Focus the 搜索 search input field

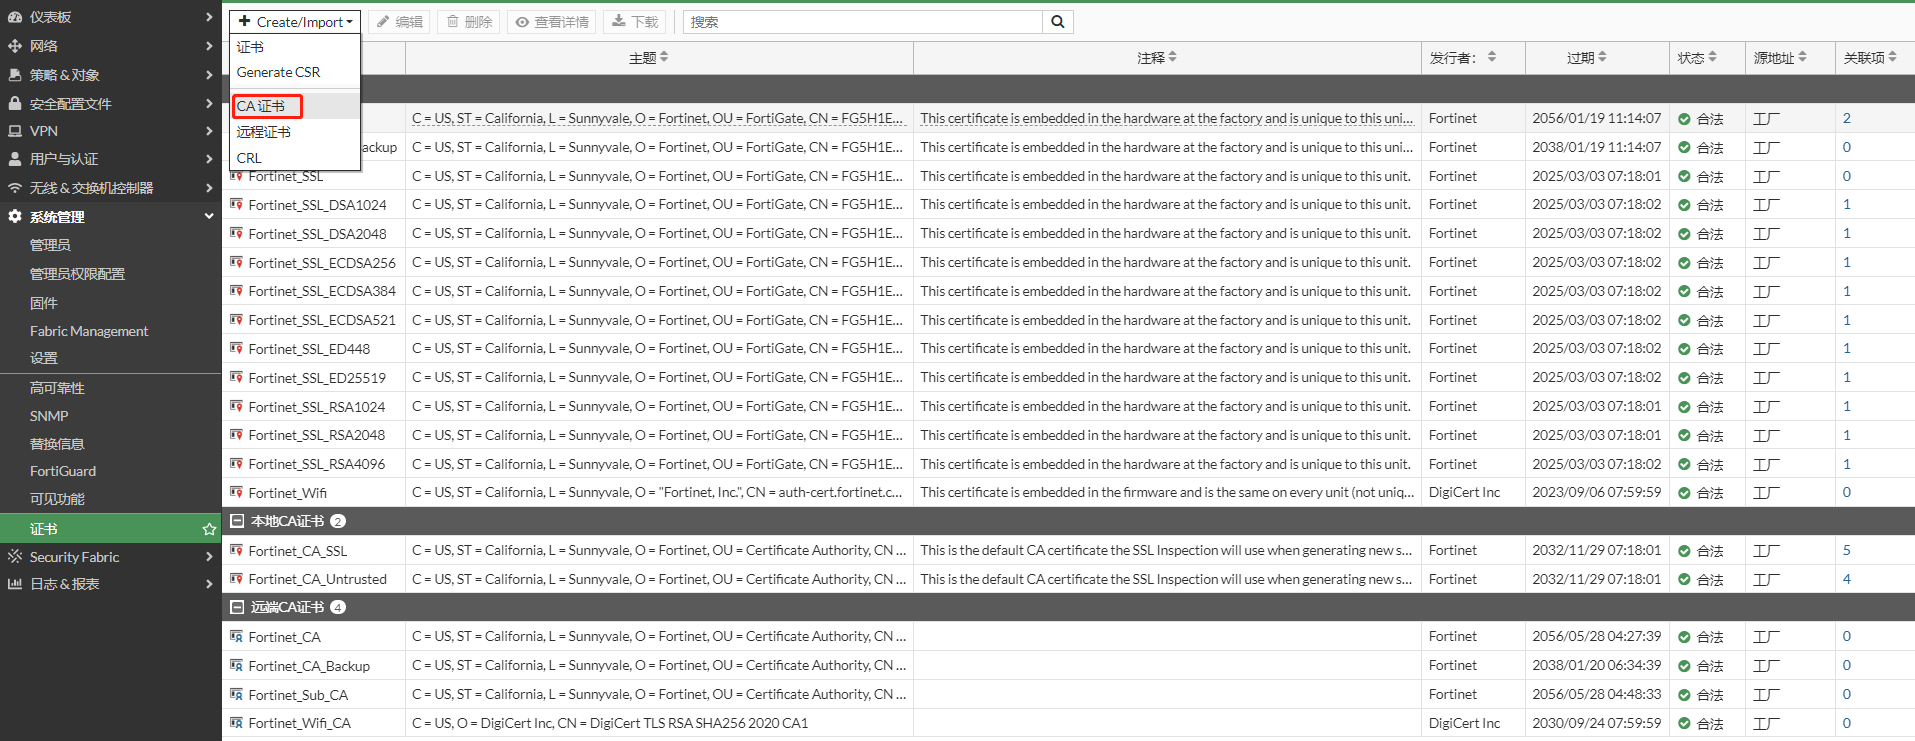pyautogui.click(x=862, y=22)
